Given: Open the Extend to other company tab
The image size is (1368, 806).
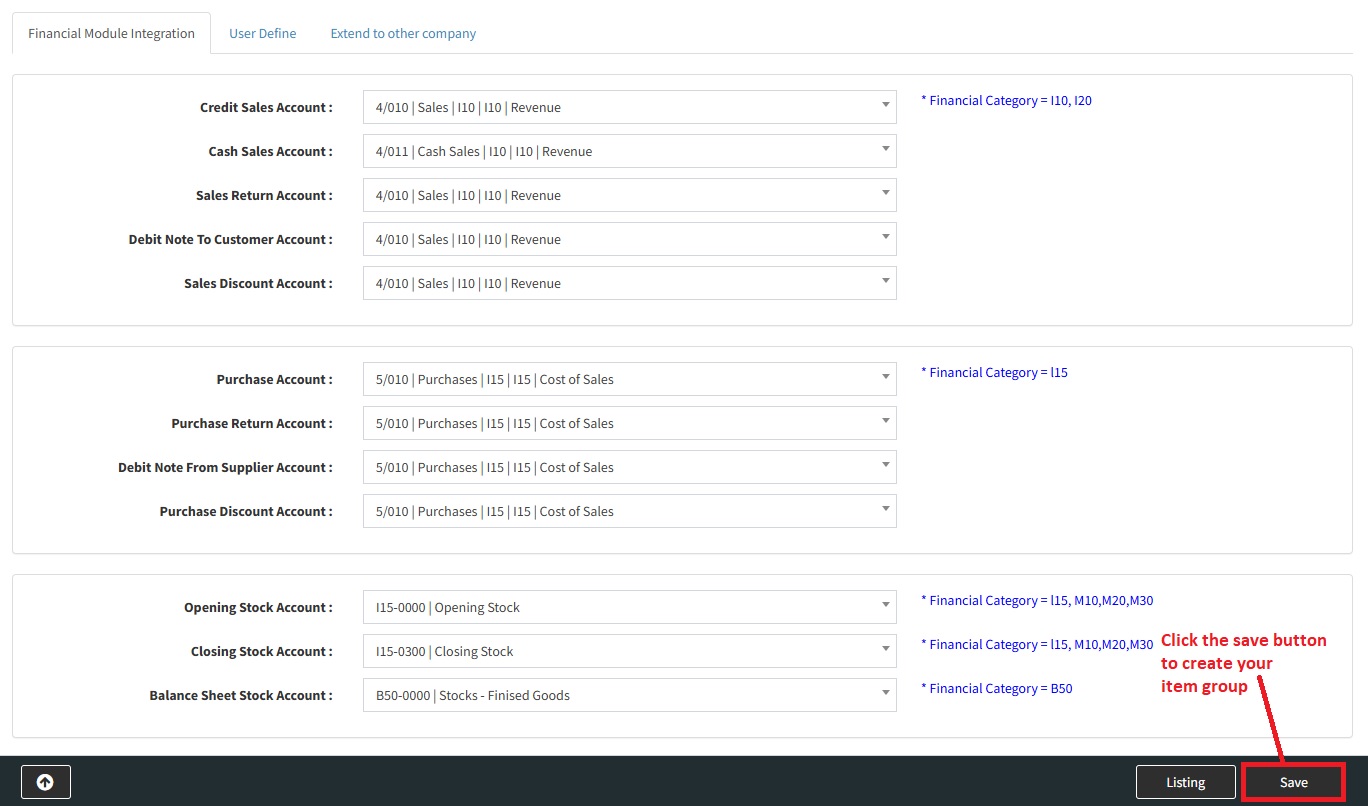Looking at the screenshot, I should 403,33.
